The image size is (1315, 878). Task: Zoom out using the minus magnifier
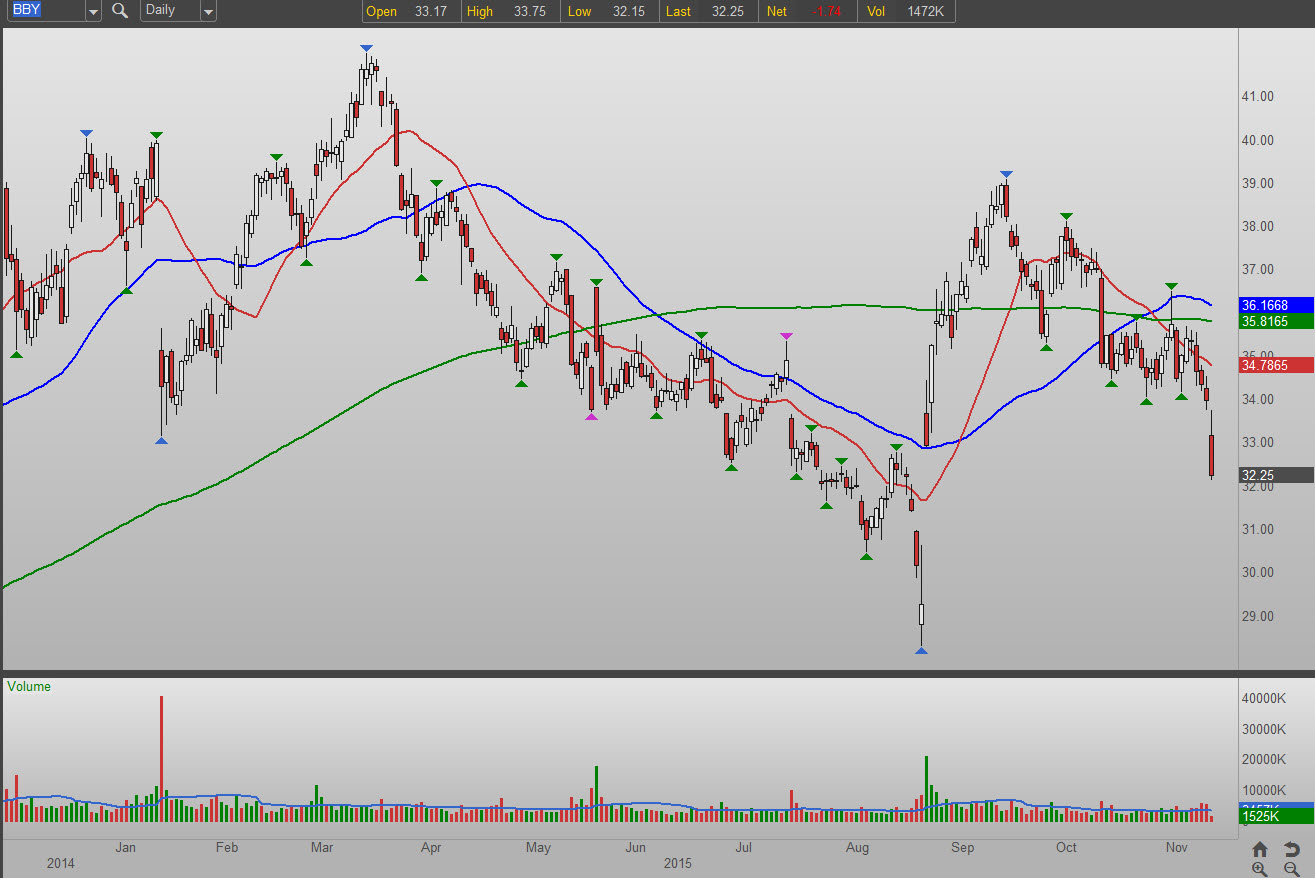[1291, 869]
